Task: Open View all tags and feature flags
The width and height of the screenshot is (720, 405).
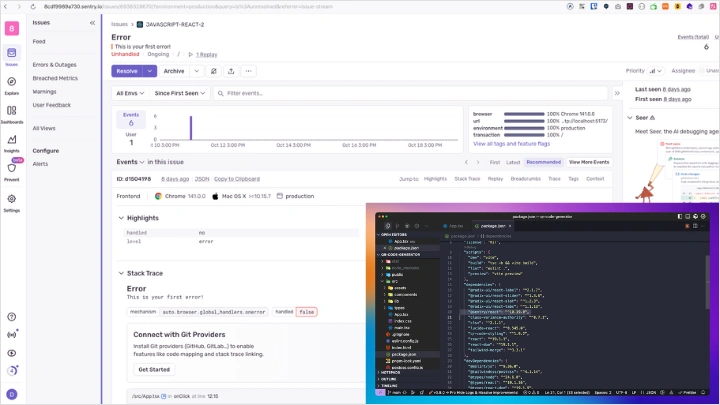Action: pyautogui.click(x=512, y=144)
